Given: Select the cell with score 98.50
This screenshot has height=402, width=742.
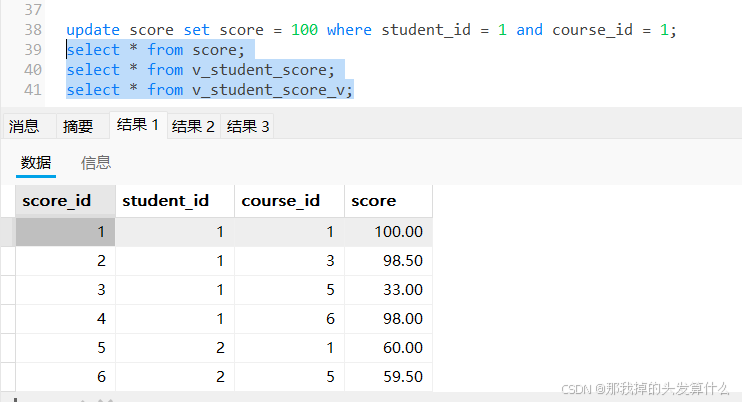Looking at the screenshot, I should 389,261.
